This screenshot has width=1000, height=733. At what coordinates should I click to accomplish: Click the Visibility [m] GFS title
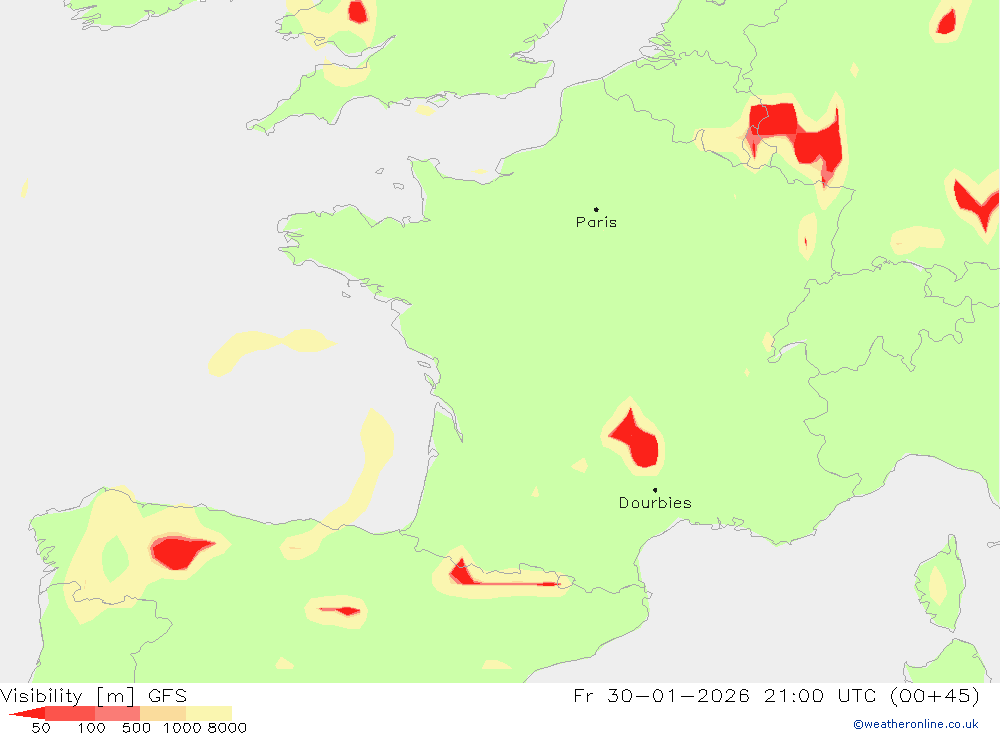(x=94, y=695)
